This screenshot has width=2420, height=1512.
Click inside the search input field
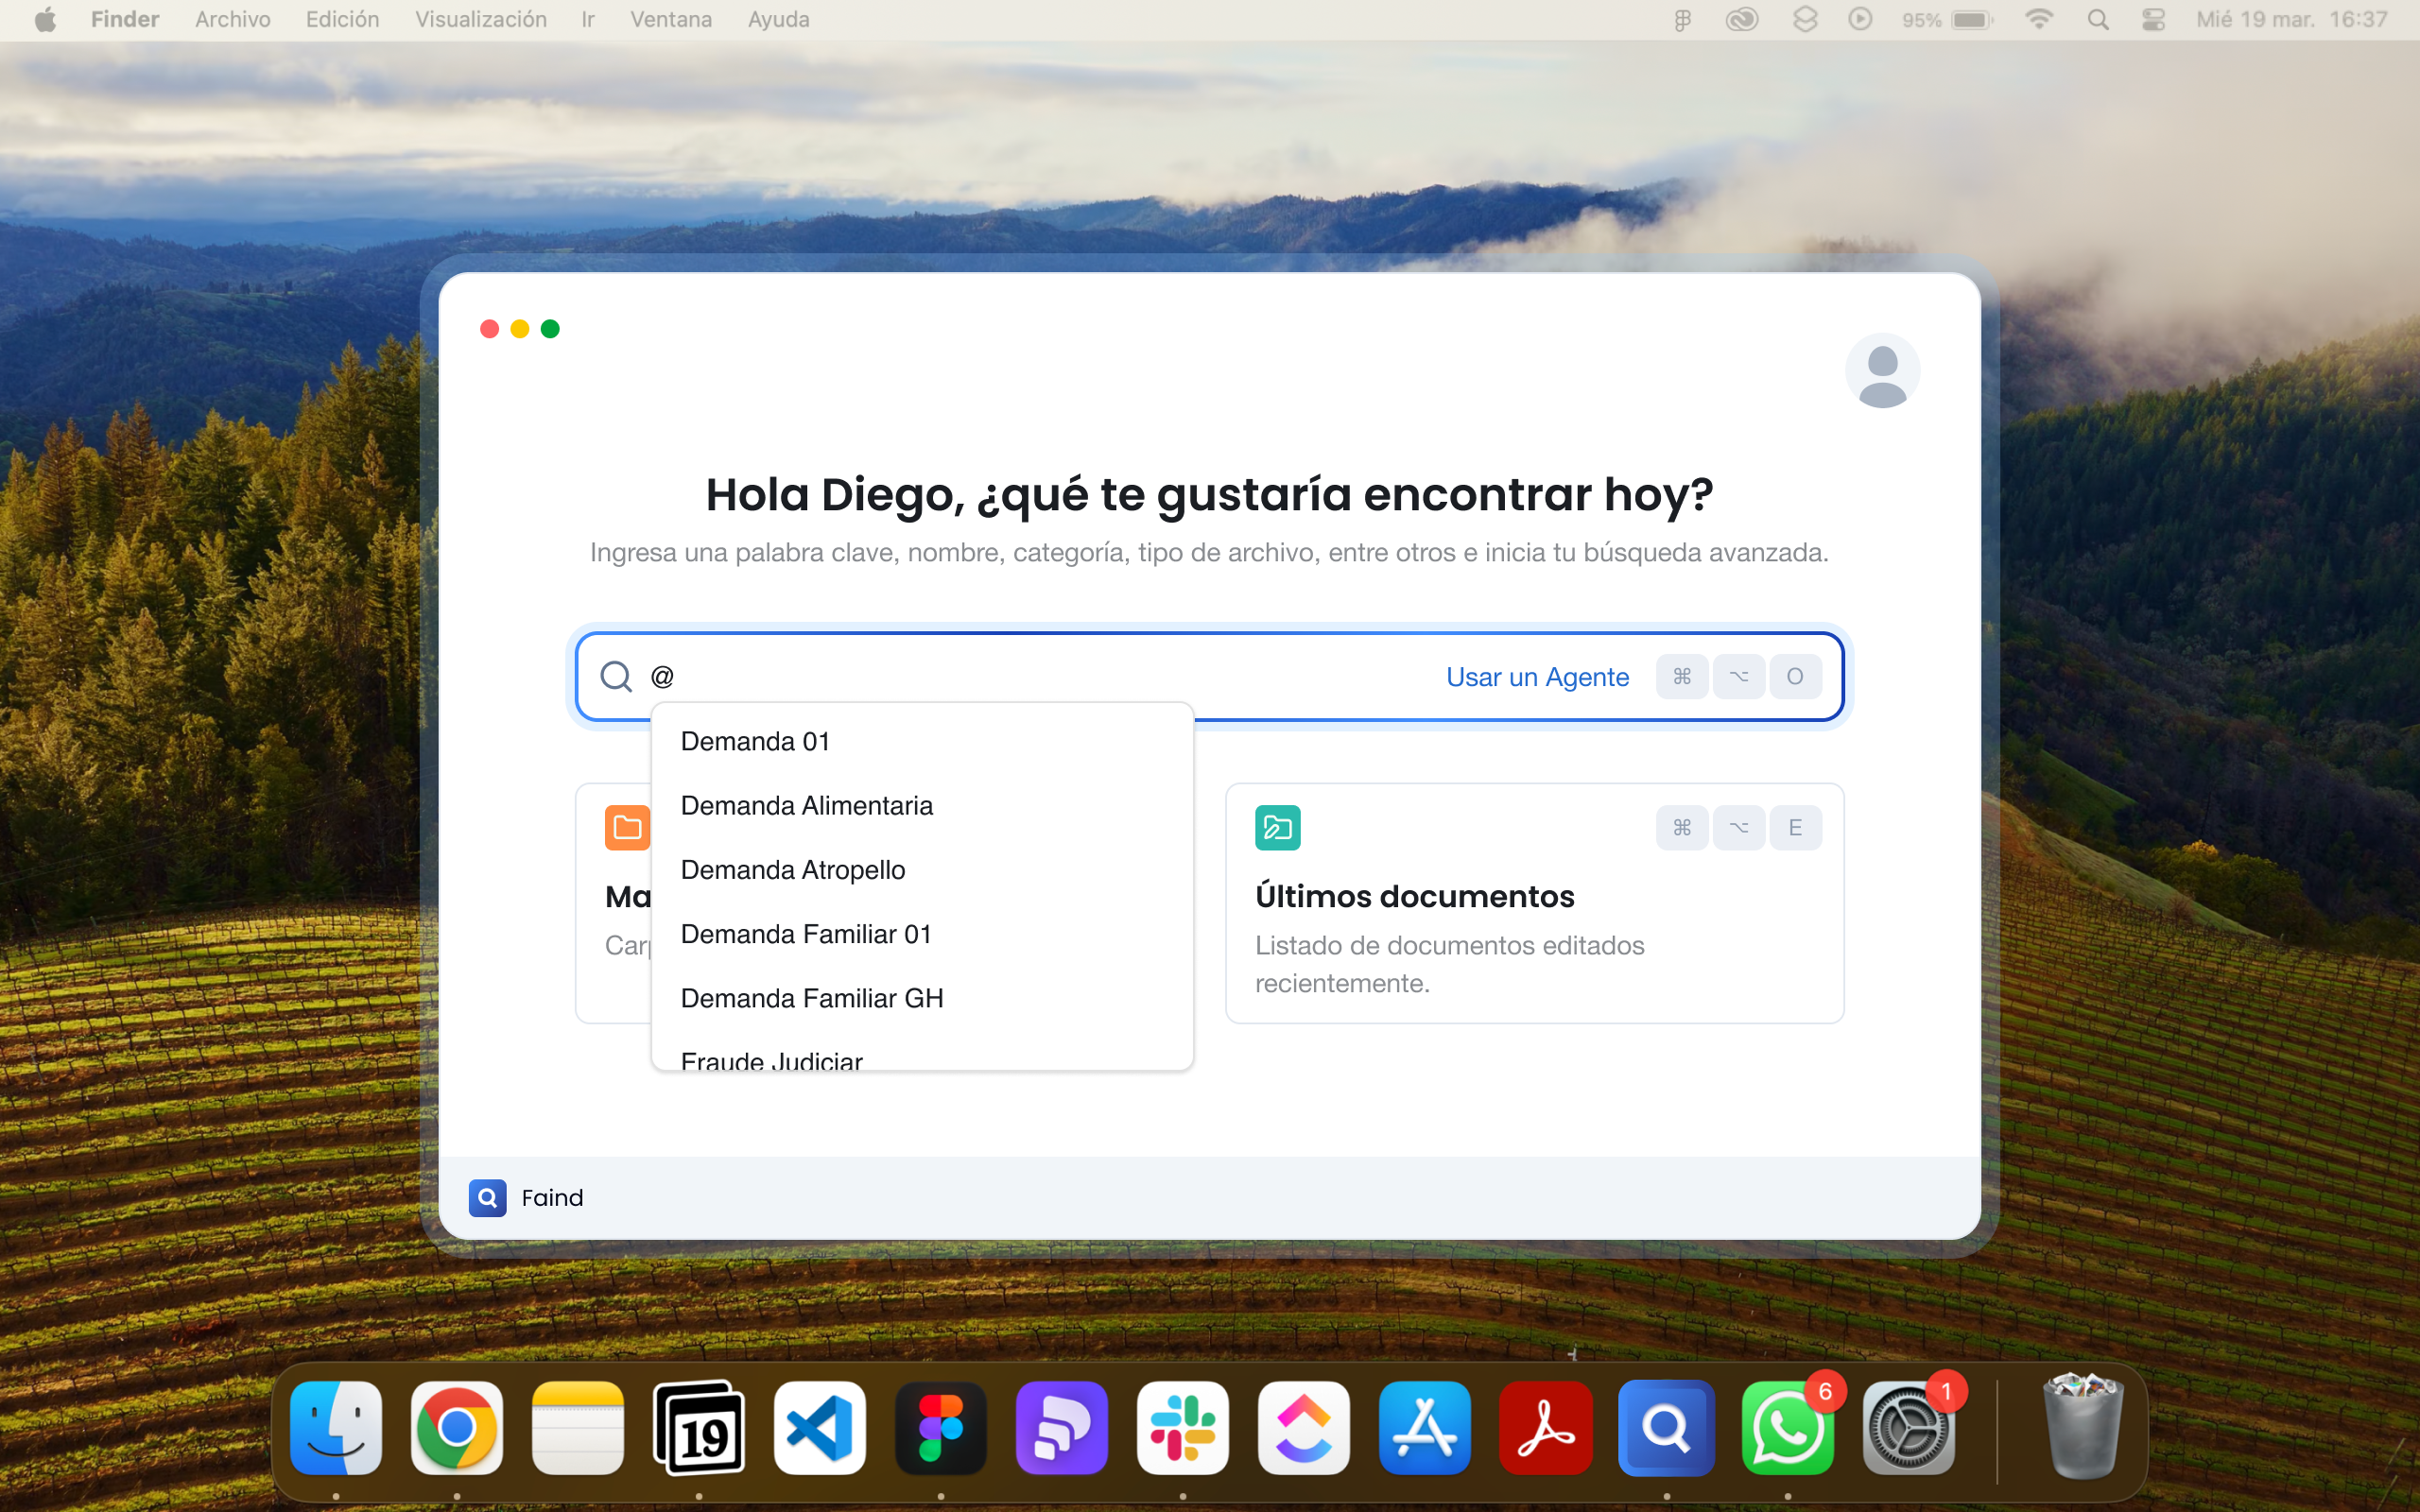1000,676
